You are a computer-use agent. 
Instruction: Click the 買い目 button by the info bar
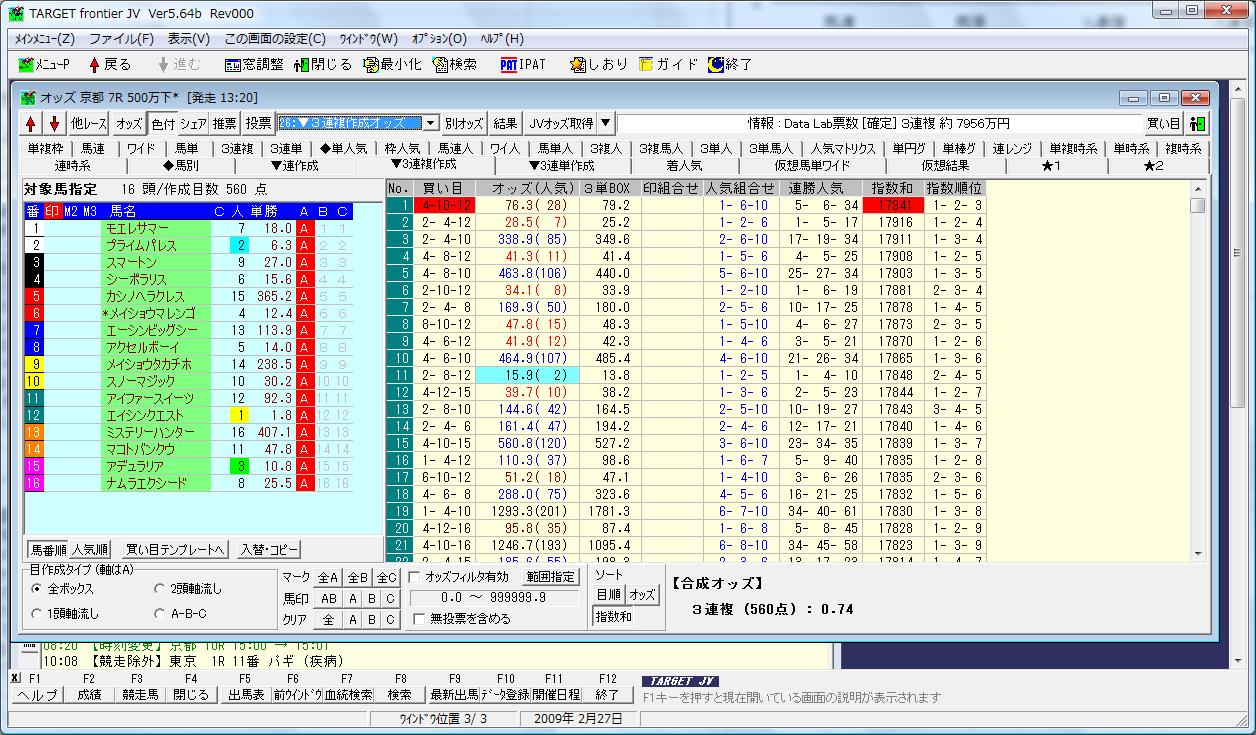coord(1163,123)
